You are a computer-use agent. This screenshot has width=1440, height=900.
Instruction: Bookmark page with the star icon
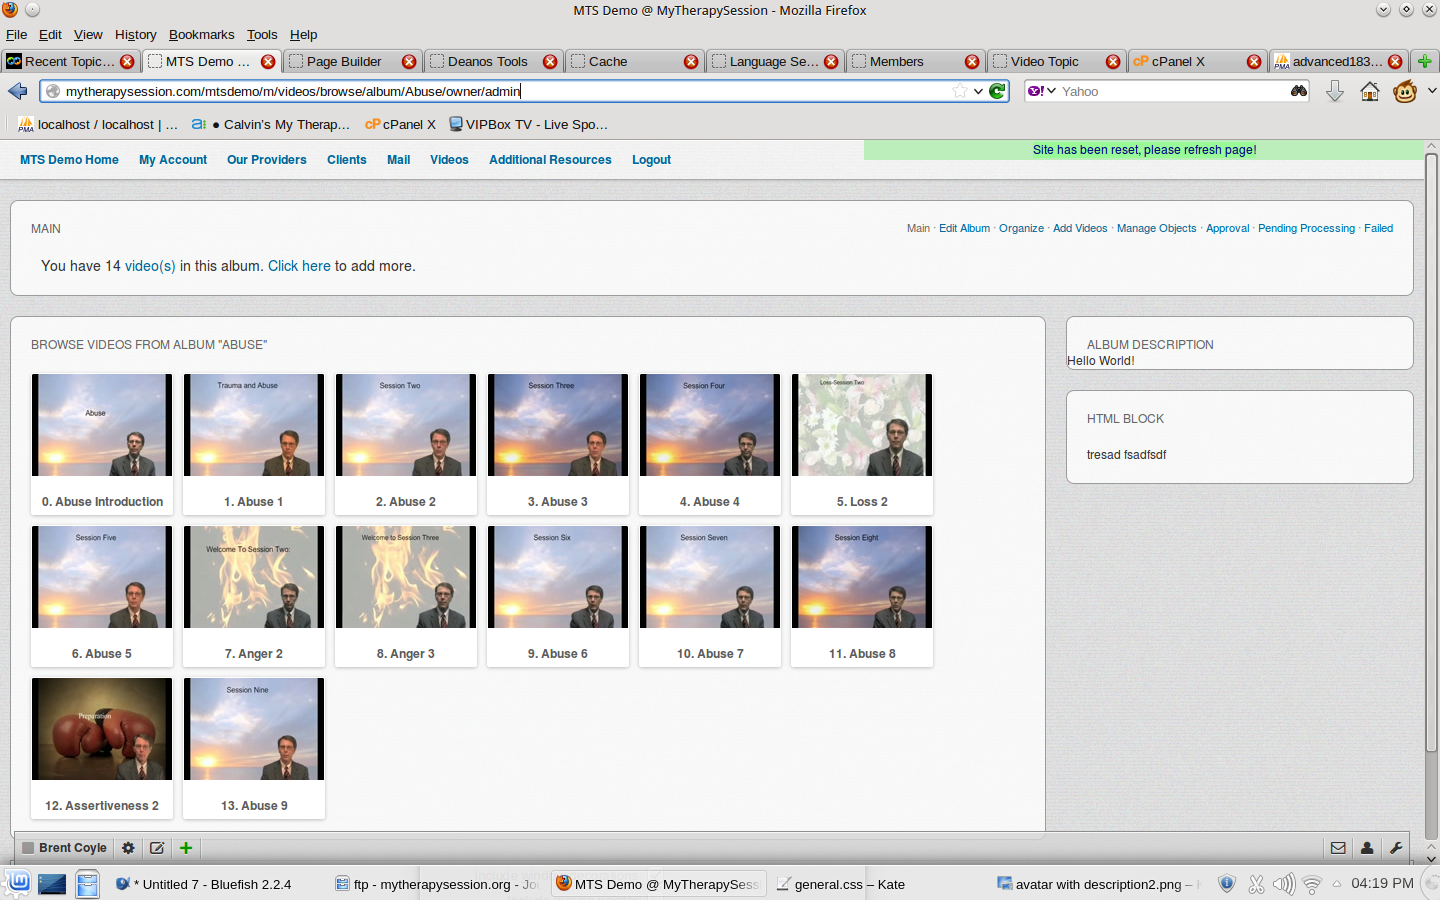click(x=960, y=91)
